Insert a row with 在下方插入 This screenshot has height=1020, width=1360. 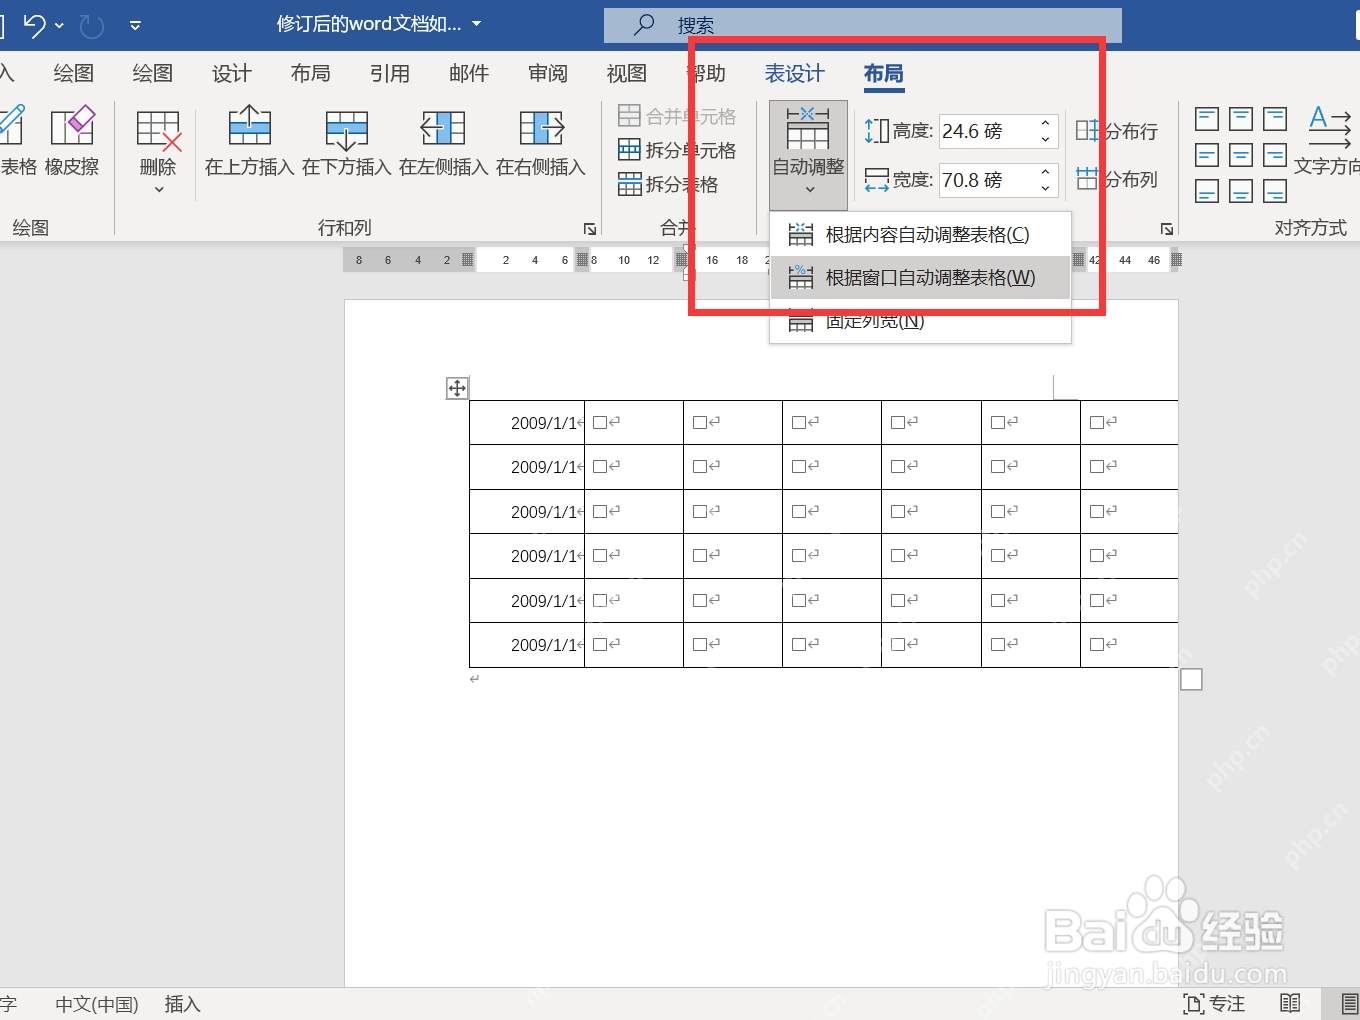coord(346,142)
